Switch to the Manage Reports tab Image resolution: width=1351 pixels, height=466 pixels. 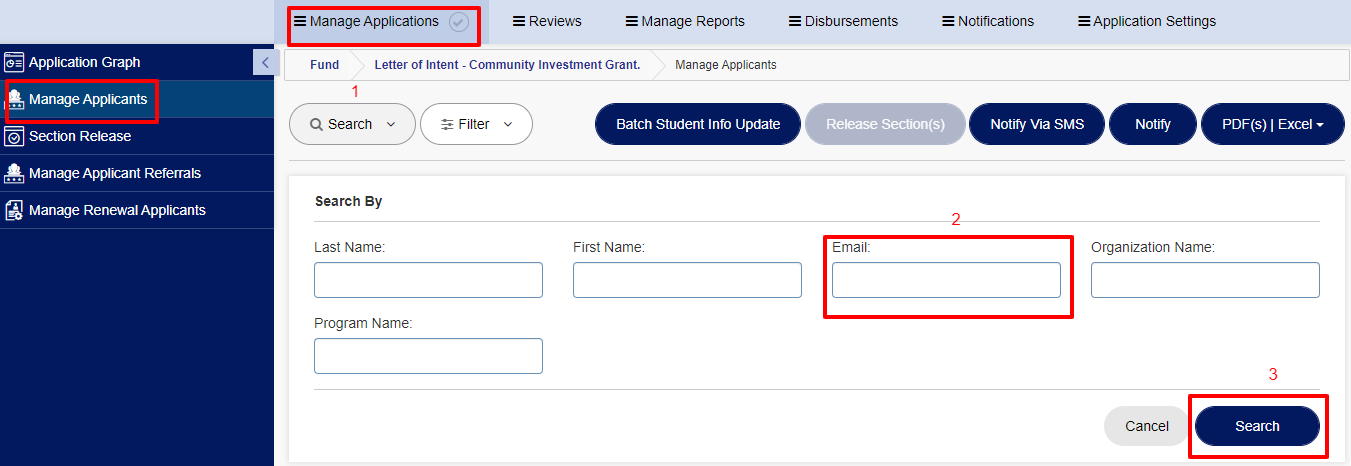coord(685,21)
